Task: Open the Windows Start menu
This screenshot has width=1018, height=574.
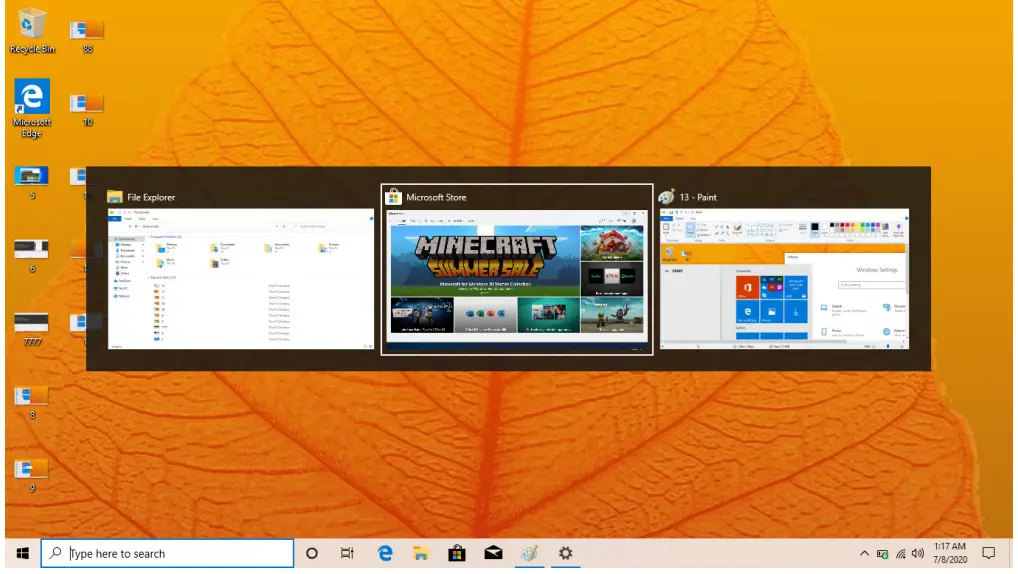Action: 23,553
